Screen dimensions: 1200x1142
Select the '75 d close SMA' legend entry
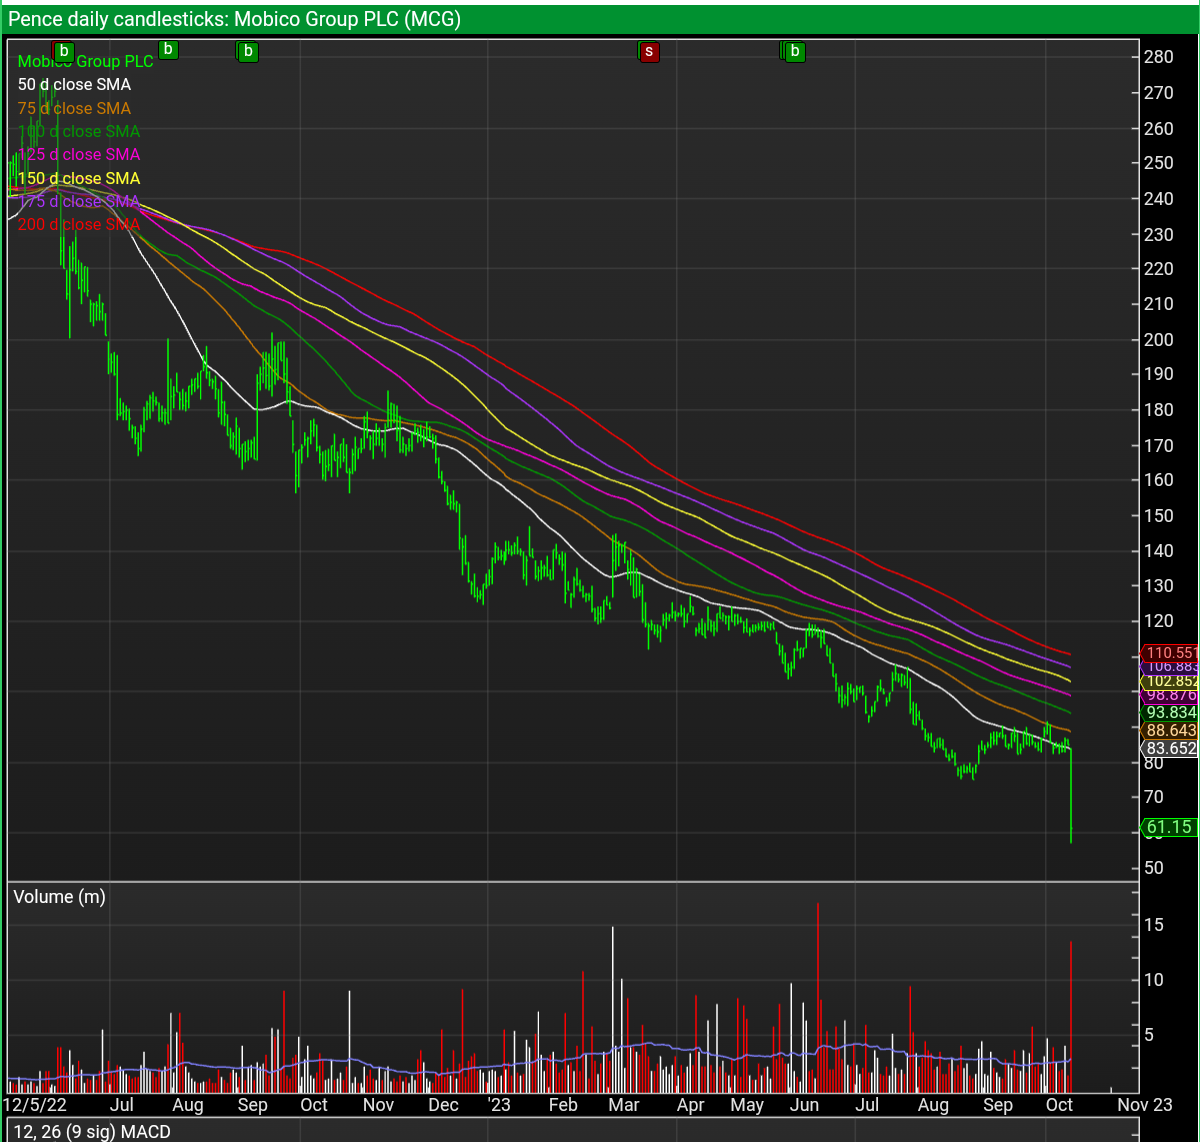pyautogui.click(x=75, y=108)
